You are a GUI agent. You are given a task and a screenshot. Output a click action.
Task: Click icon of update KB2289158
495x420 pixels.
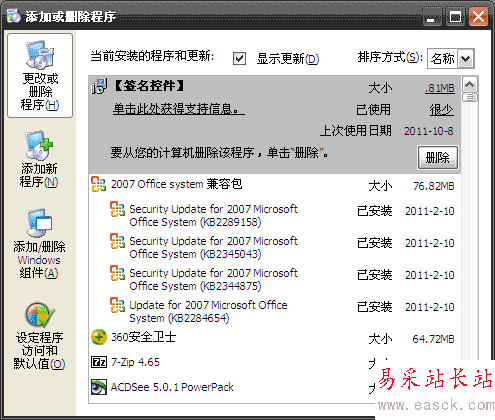117,209
